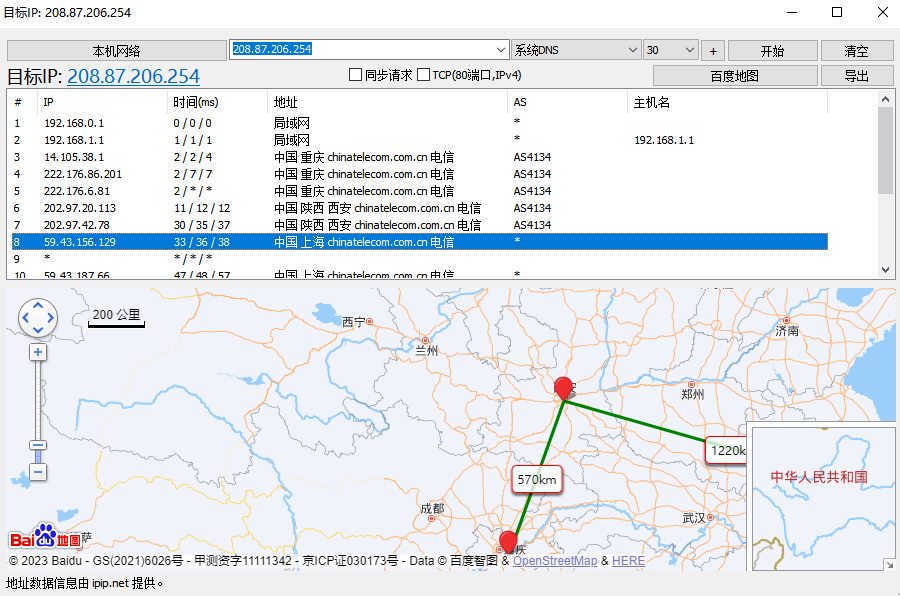Enable the TCP(80端口,IPv4) checkbox
Screen dimensions: 900x596
click(x=423, y=75)
